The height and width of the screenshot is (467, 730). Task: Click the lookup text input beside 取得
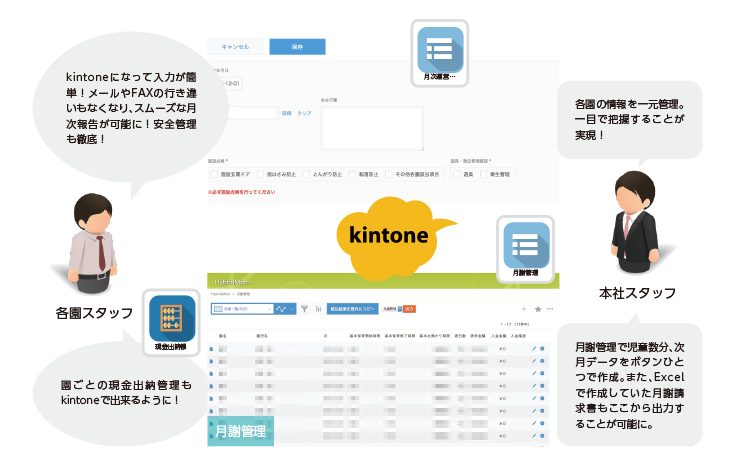pyautogui.click(x=254, y=113)
